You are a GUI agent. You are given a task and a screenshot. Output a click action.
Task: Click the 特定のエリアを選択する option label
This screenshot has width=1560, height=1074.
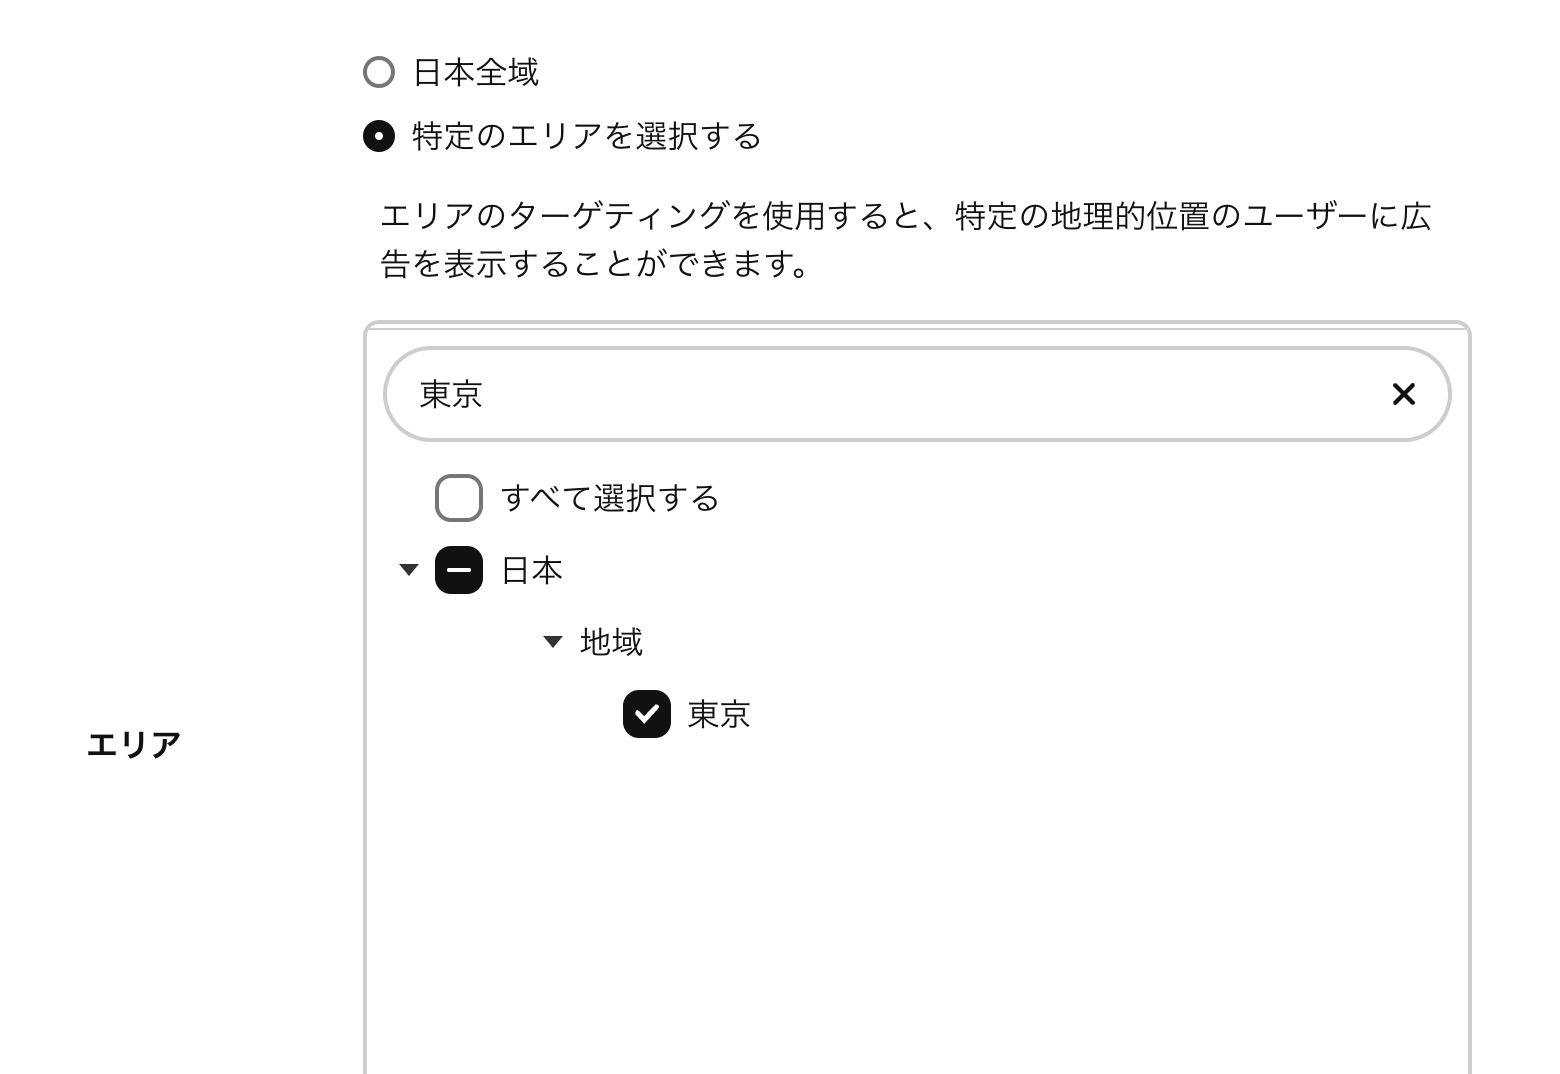[587, 136]
